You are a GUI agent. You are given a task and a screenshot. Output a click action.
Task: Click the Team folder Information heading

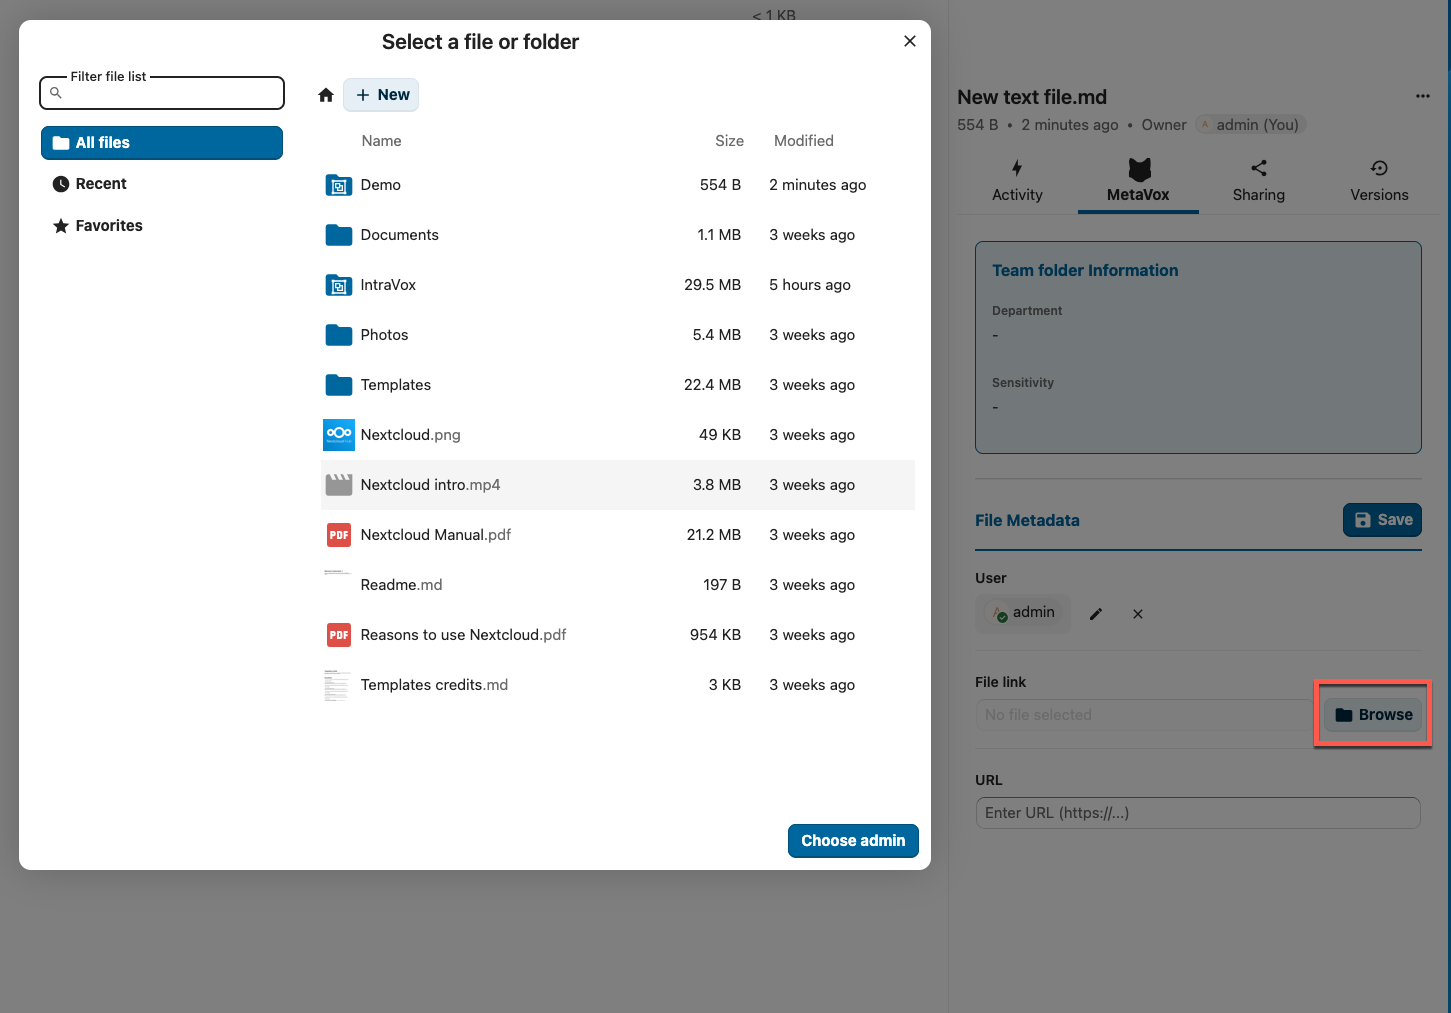(x=1085, y=271)
